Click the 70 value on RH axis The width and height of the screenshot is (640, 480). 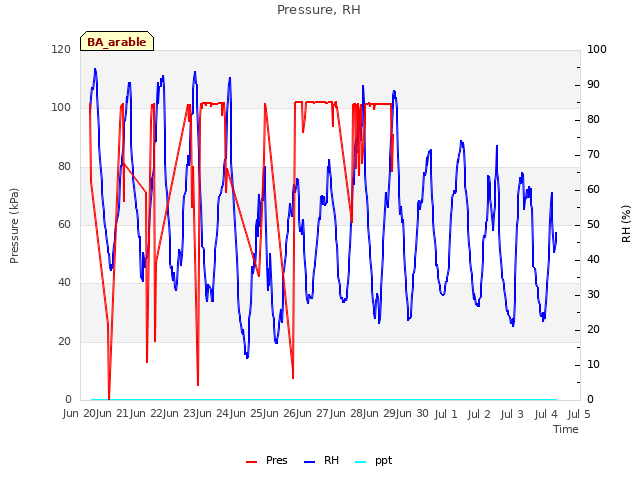click(593, 155)
